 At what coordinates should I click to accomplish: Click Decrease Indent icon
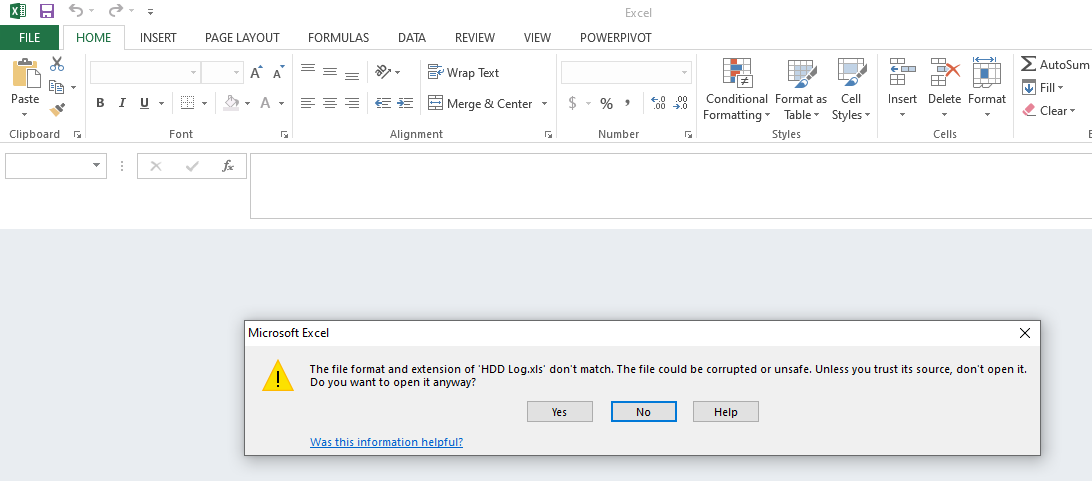(383, 103)
